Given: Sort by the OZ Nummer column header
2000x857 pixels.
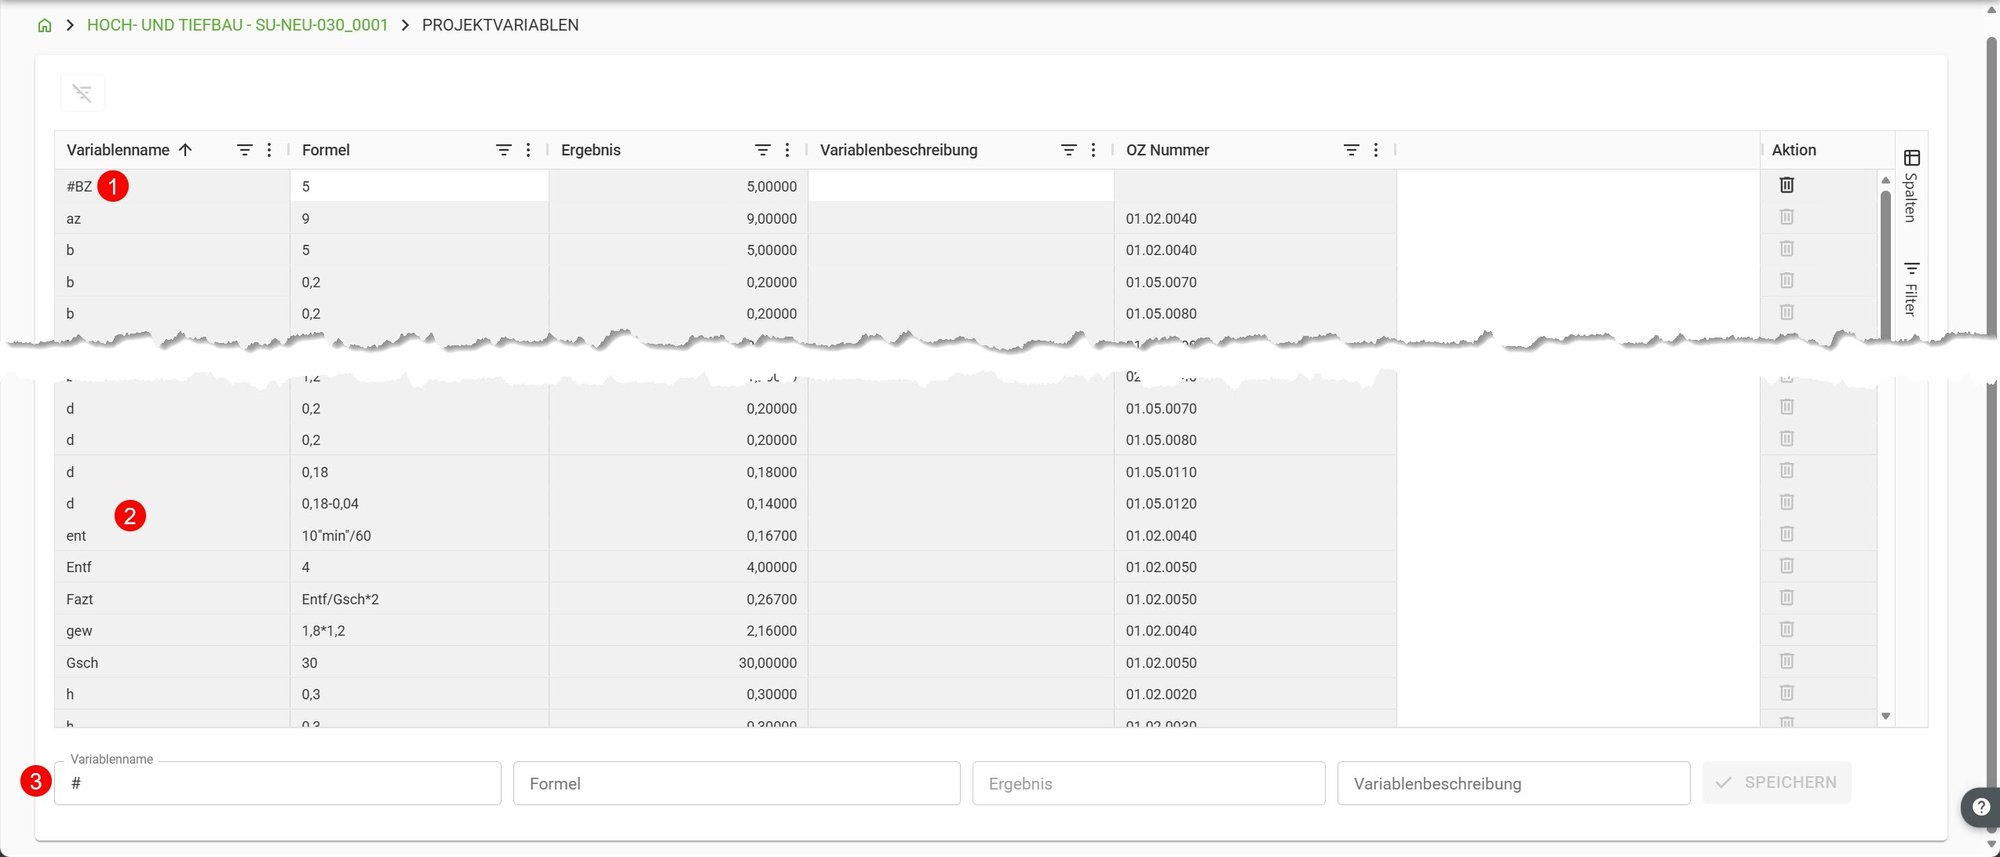Looking at the screenshot, I should [1168, 150].
